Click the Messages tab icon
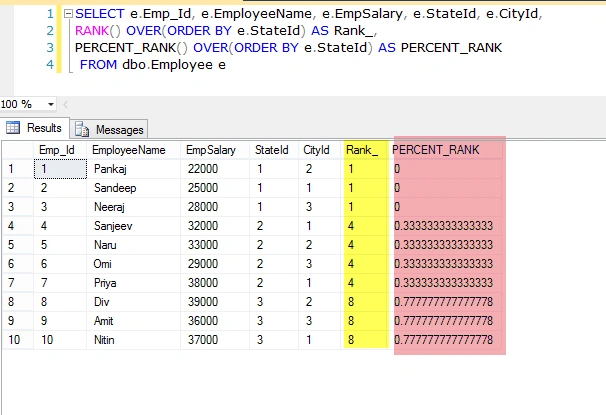 [x=82, y=129]
